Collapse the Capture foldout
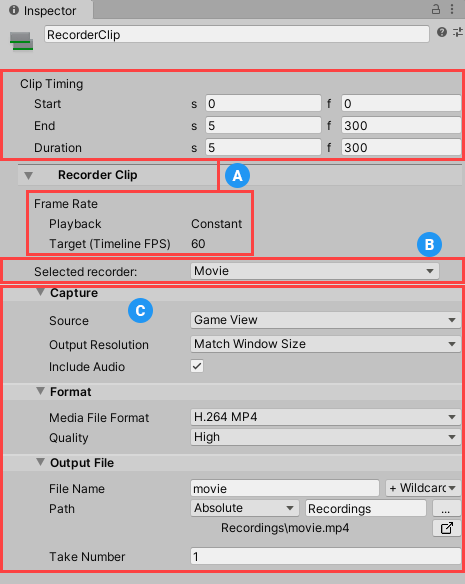Screen dimensions: 465x584 [40, 292]
